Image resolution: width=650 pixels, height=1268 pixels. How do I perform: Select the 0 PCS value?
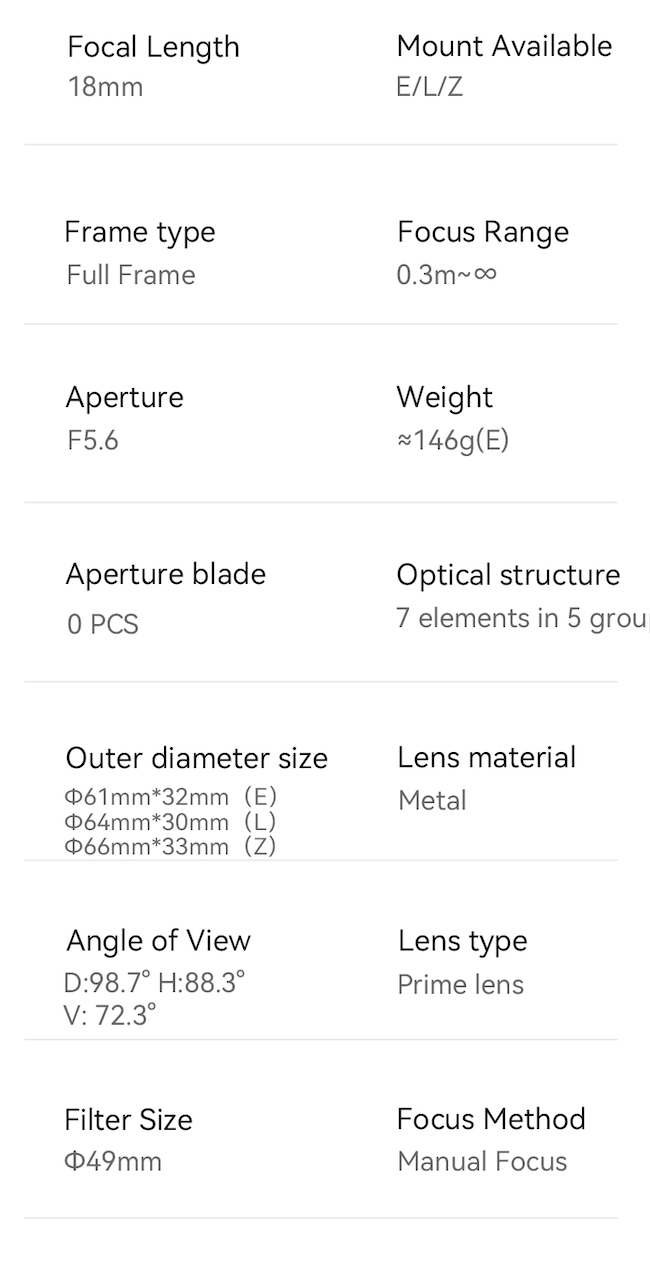click(102, 625)
